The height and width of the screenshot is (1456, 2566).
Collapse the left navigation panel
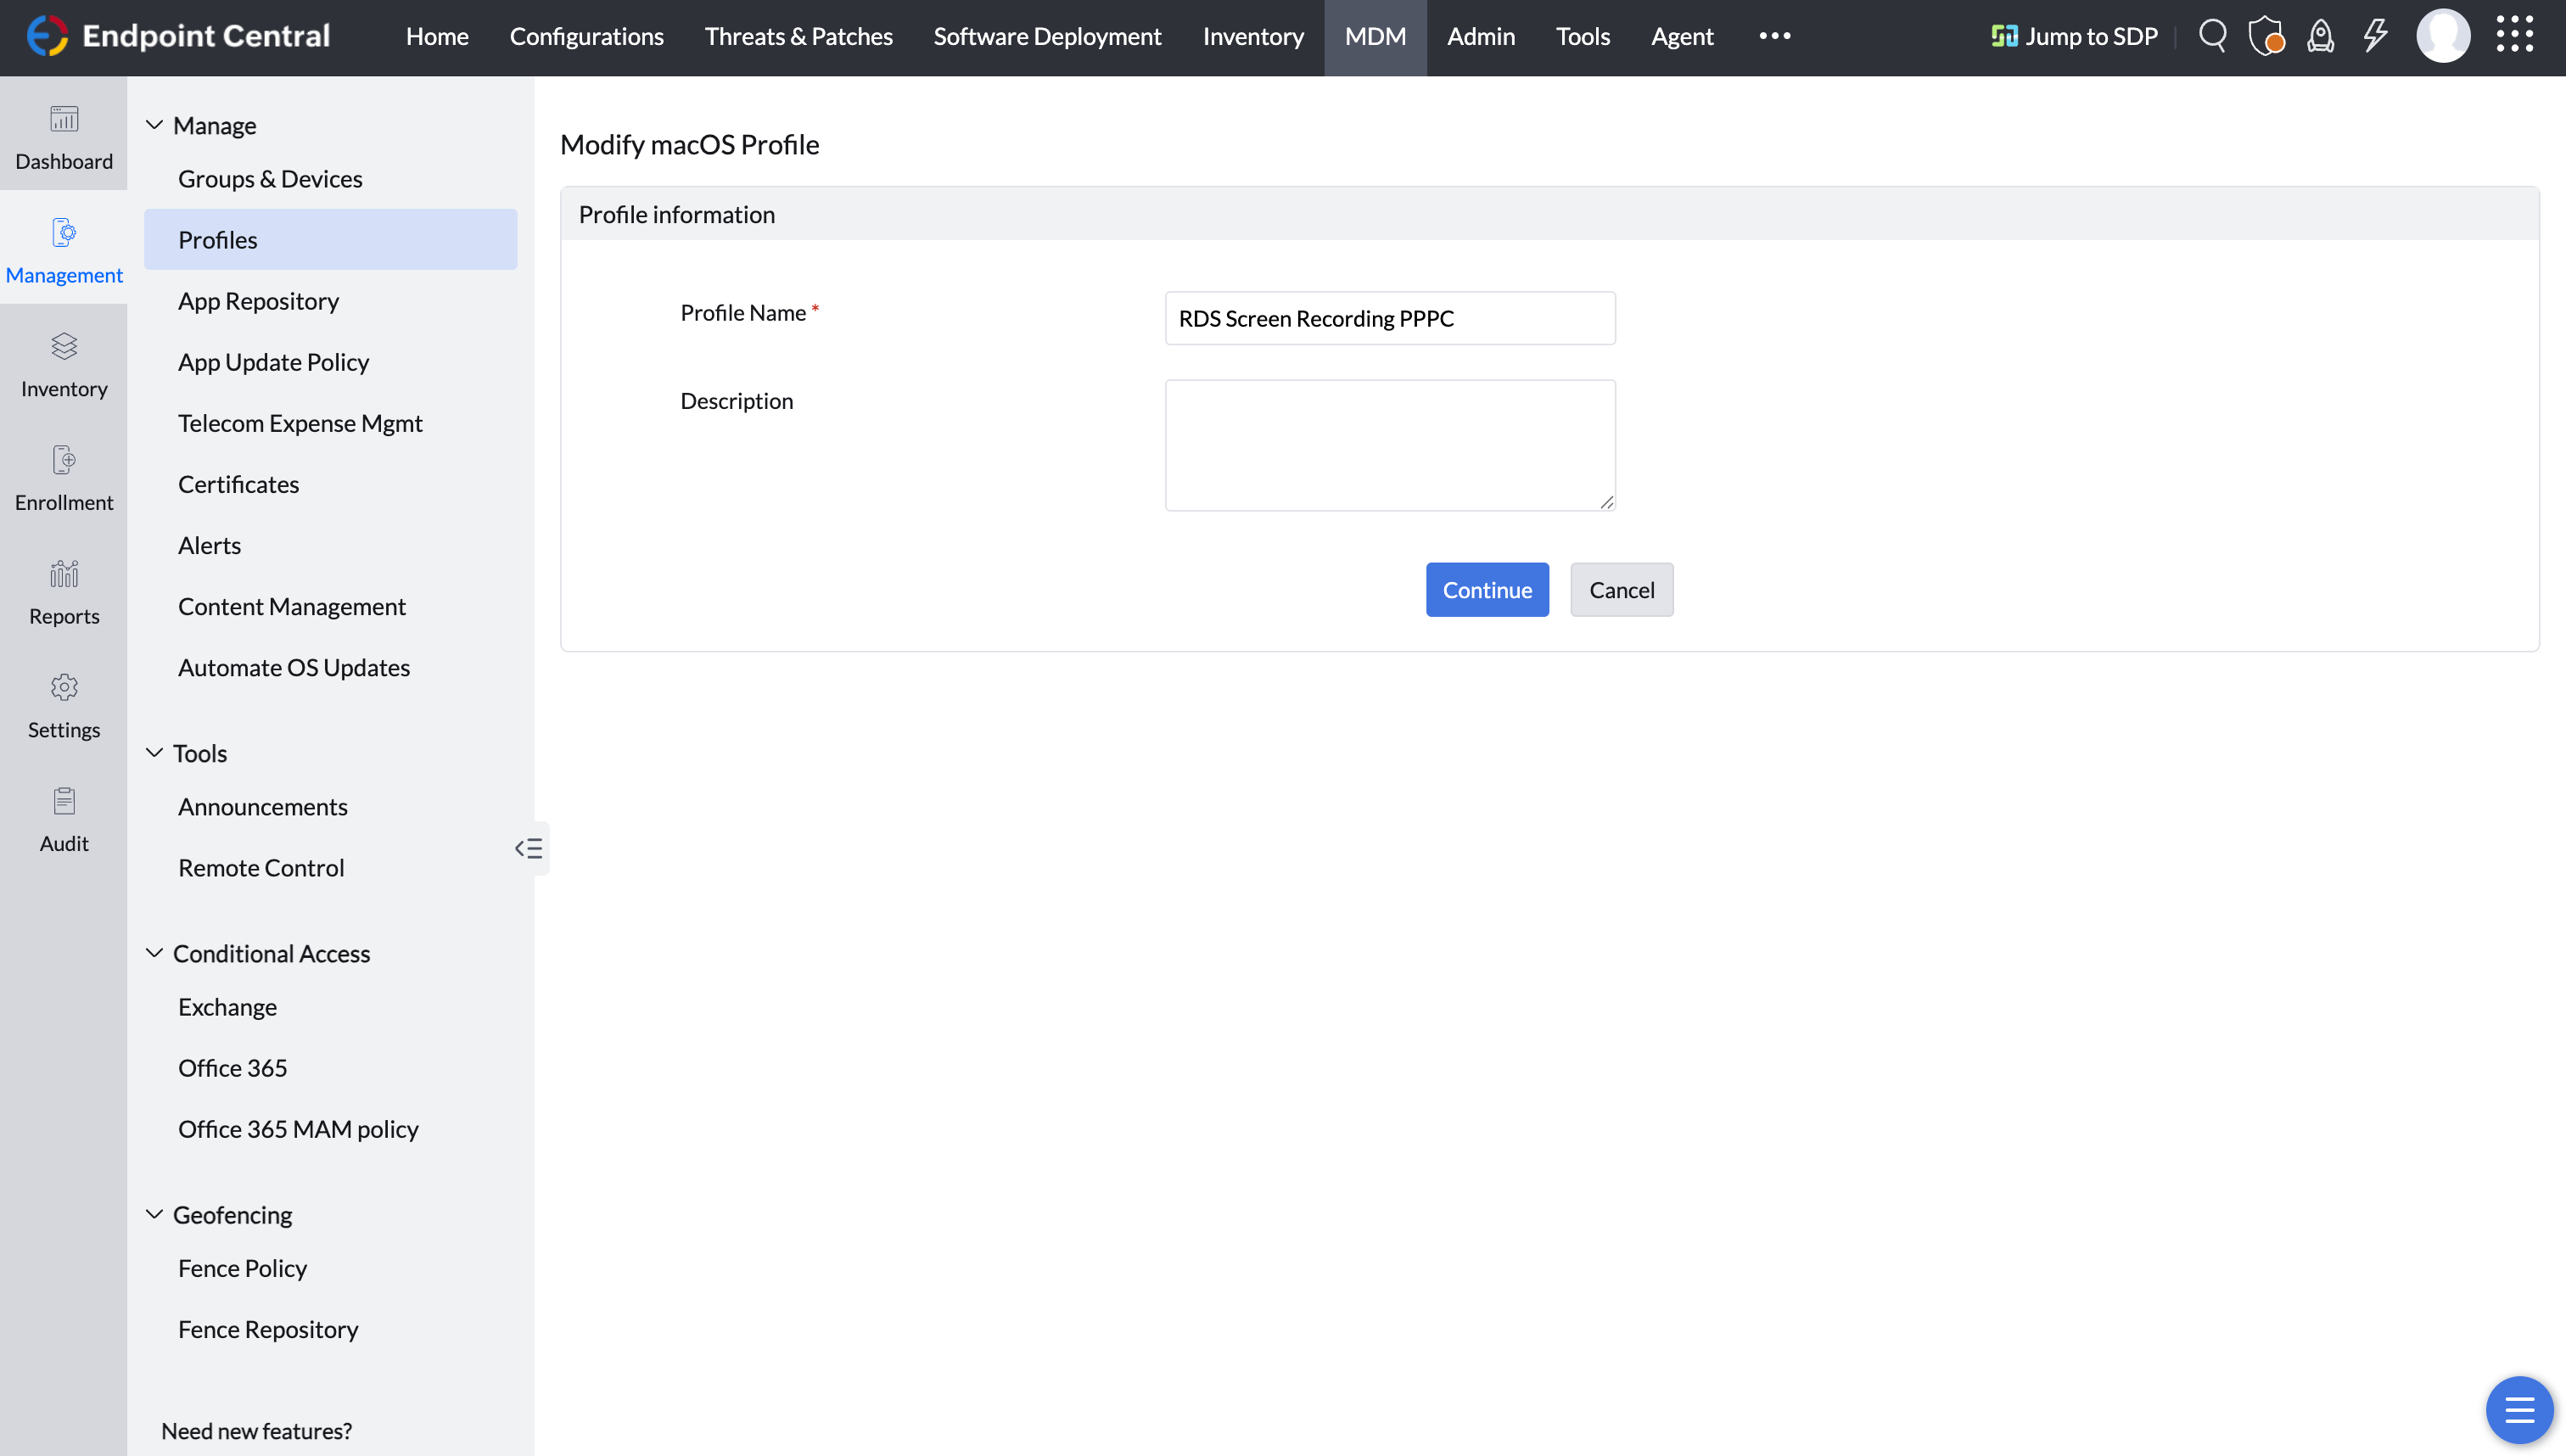click(x=529, y=849)
